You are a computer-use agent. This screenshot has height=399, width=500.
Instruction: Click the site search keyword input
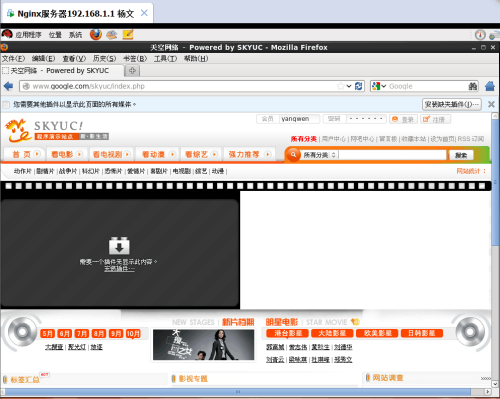pyautogui.click(x=392, y=155)
